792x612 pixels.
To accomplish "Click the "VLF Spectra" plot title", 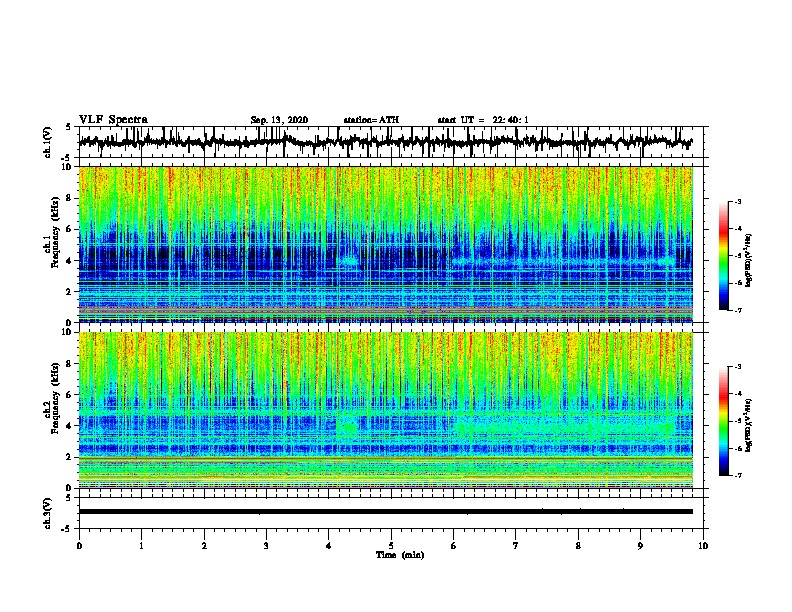I will 113,119.
